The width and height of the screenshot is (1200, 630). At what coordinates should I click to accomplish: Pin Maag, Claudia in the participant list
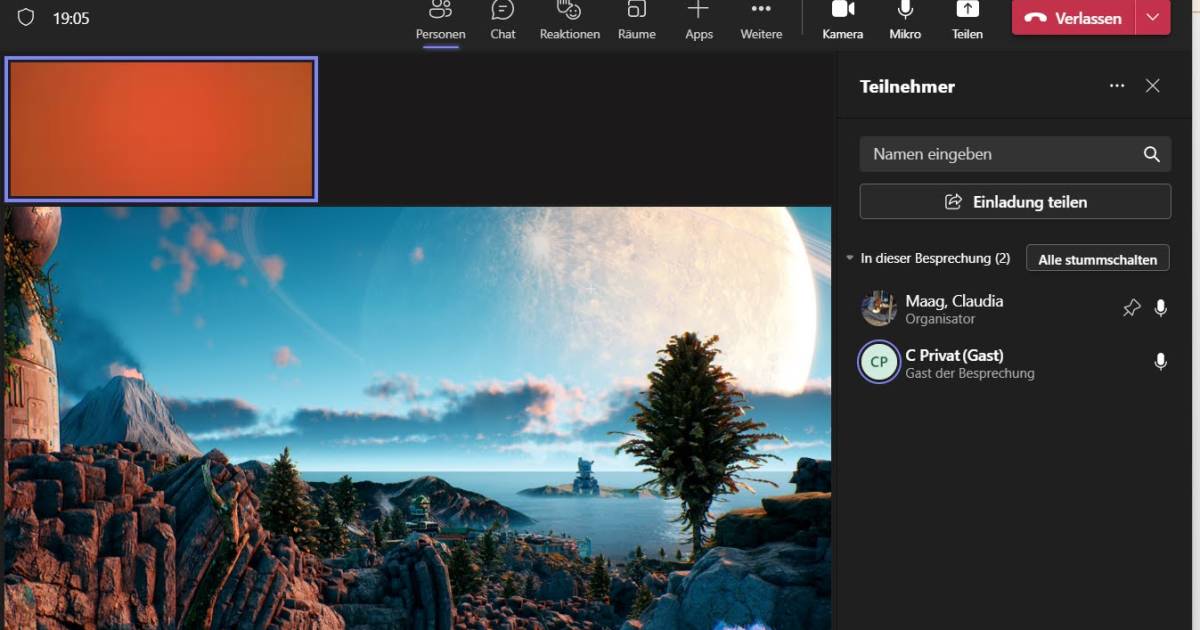tap(1131, 308)
